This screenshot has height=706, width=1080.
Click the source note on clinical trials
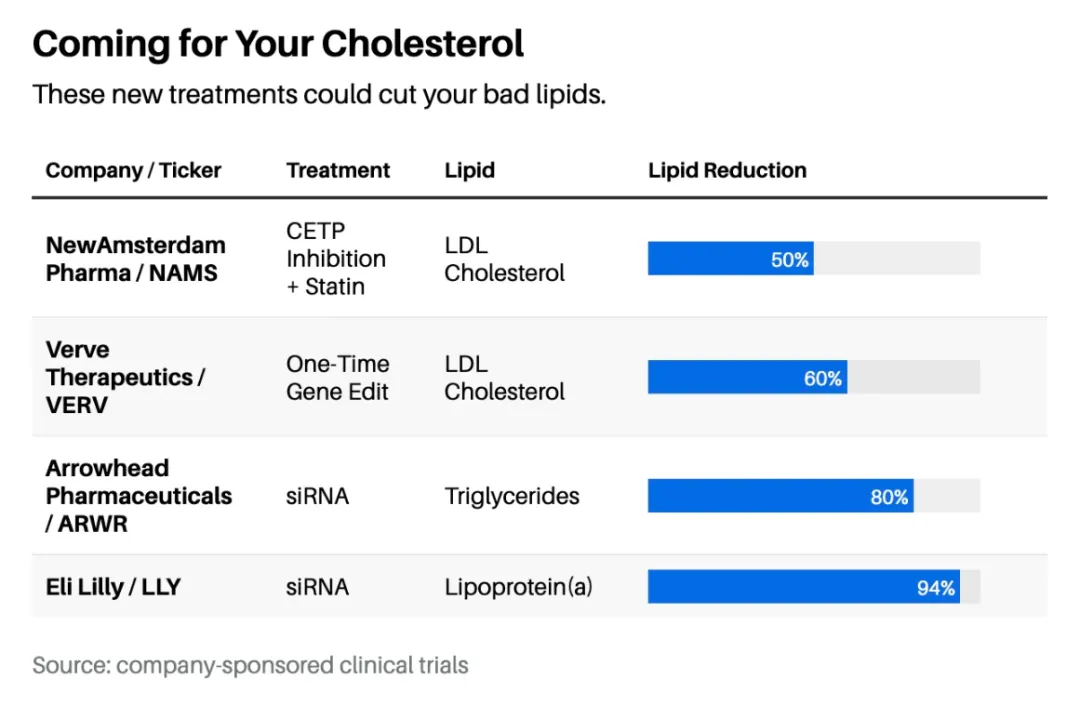coord(250,665)
